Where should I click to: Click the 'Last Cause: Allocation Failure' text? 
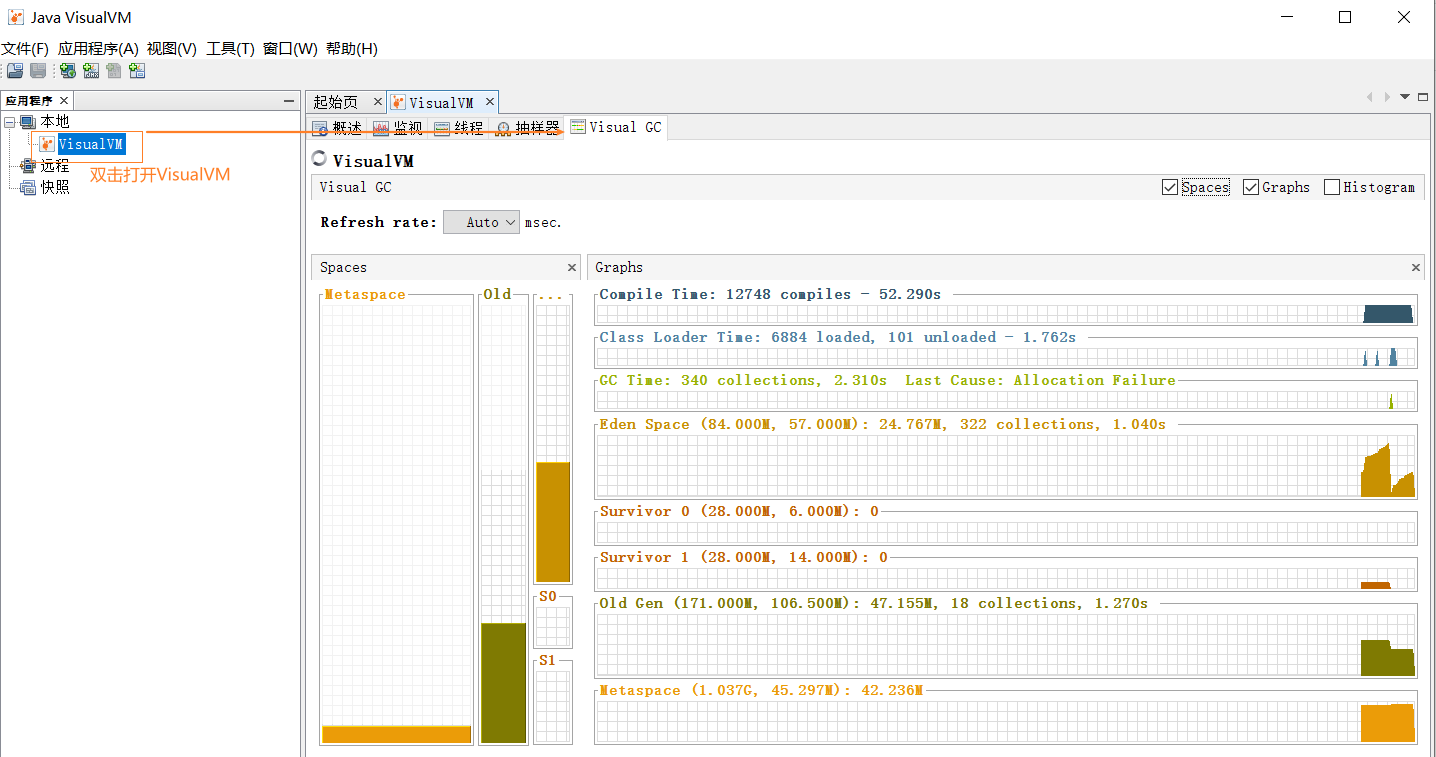[1040, 381]
